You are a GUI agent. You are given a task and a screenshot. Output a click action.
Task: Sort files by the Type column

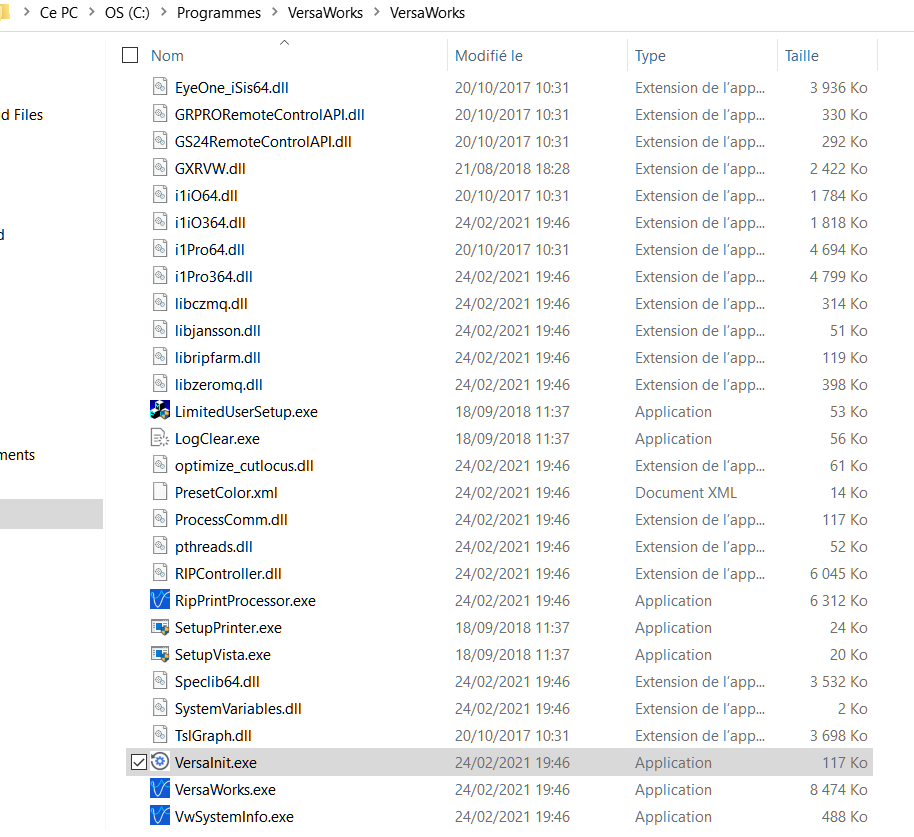pos(650,55)
